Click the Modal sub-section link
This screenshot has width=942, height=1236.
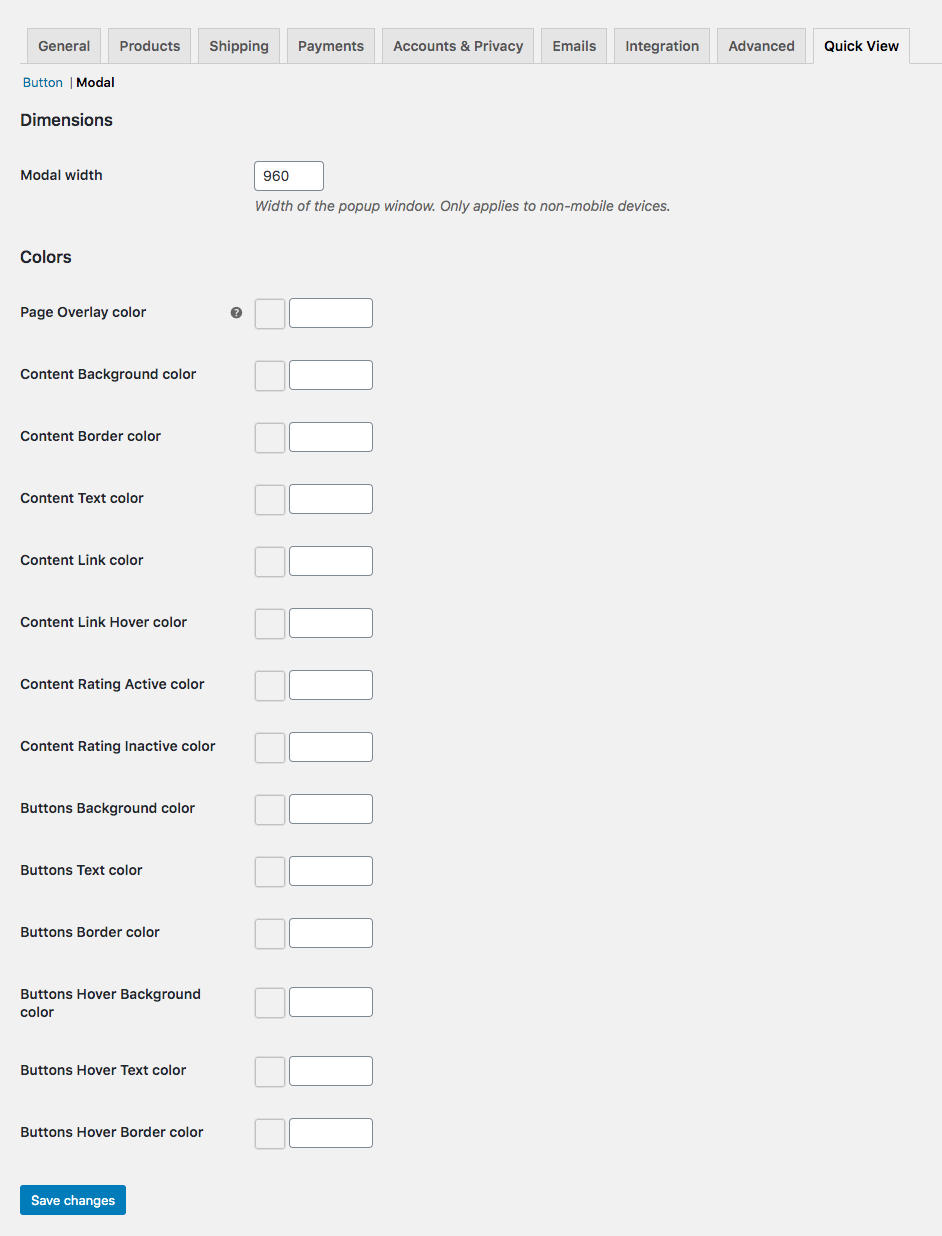click(95, 83)
